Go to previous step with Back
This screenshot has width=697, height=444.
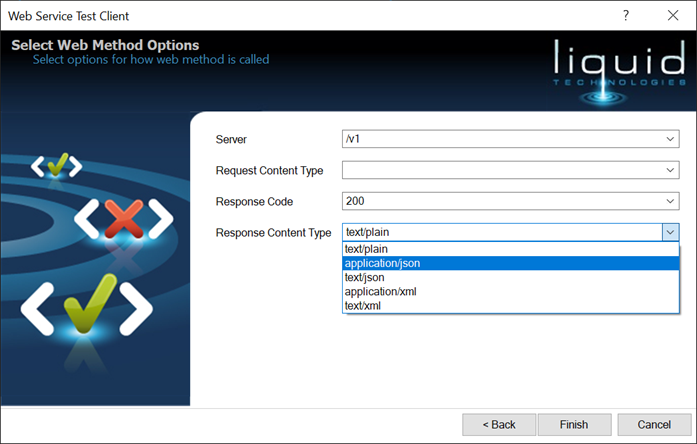[499, 424]
